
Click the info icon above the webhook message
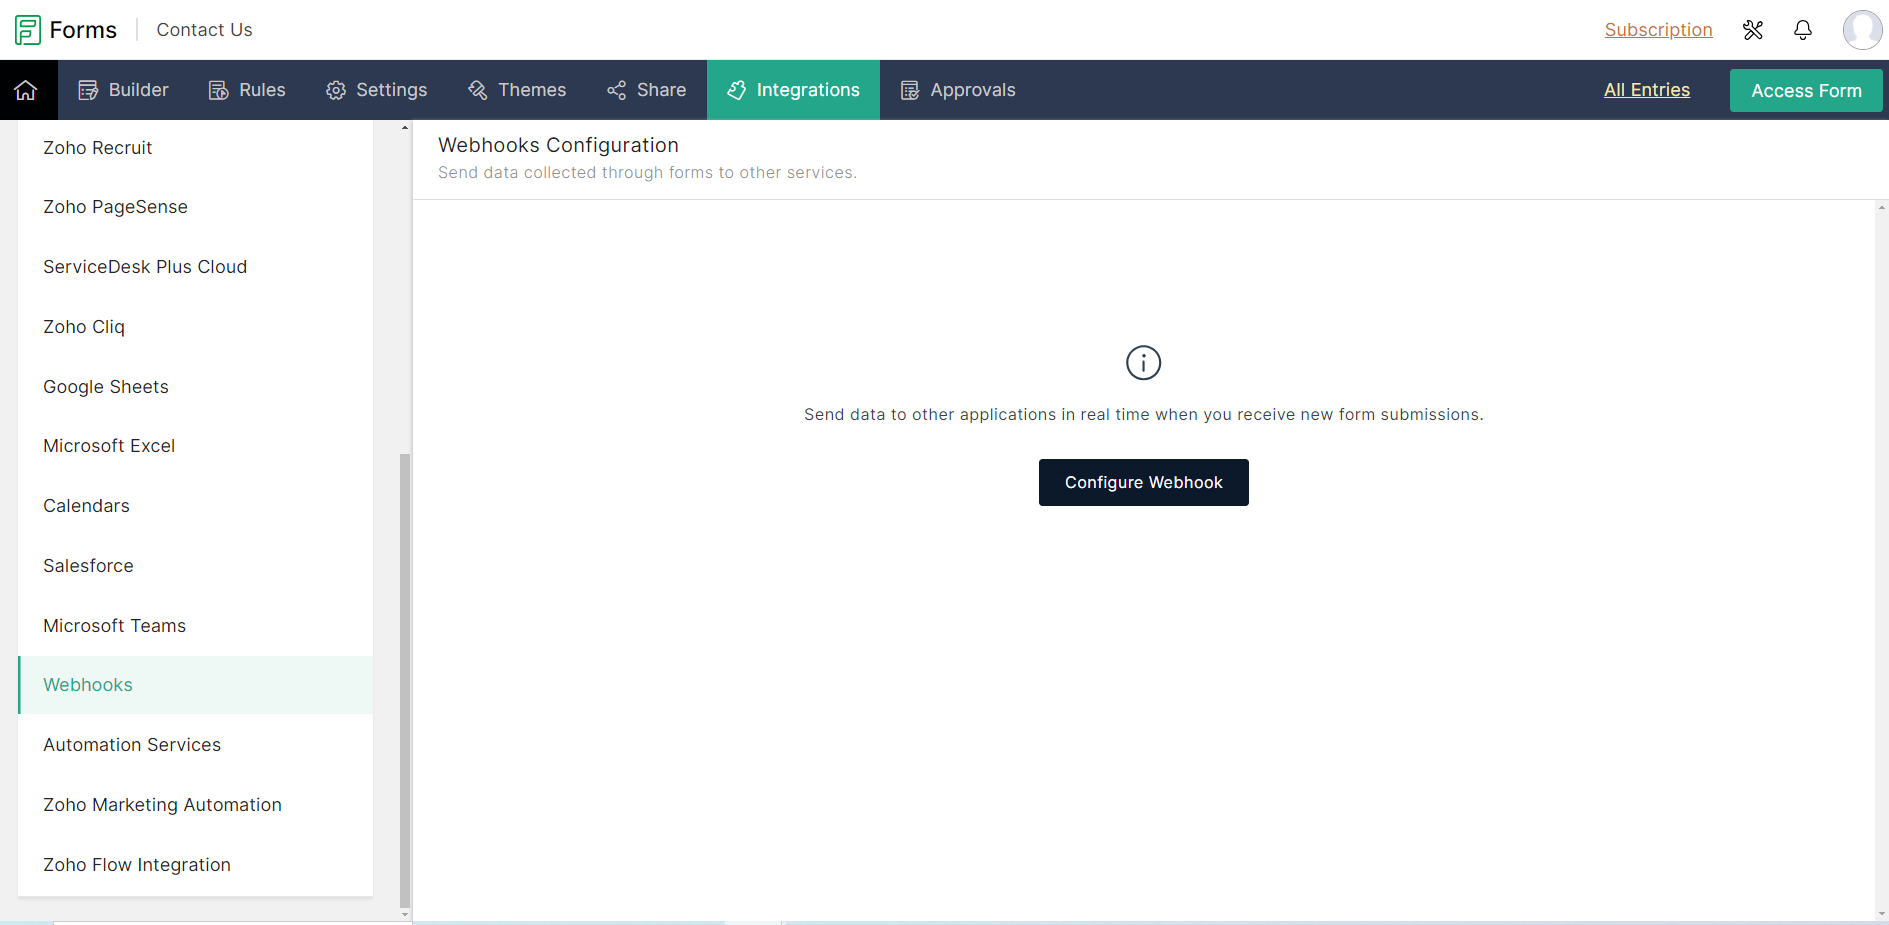pyautogui.click(x=1144, y=363)
